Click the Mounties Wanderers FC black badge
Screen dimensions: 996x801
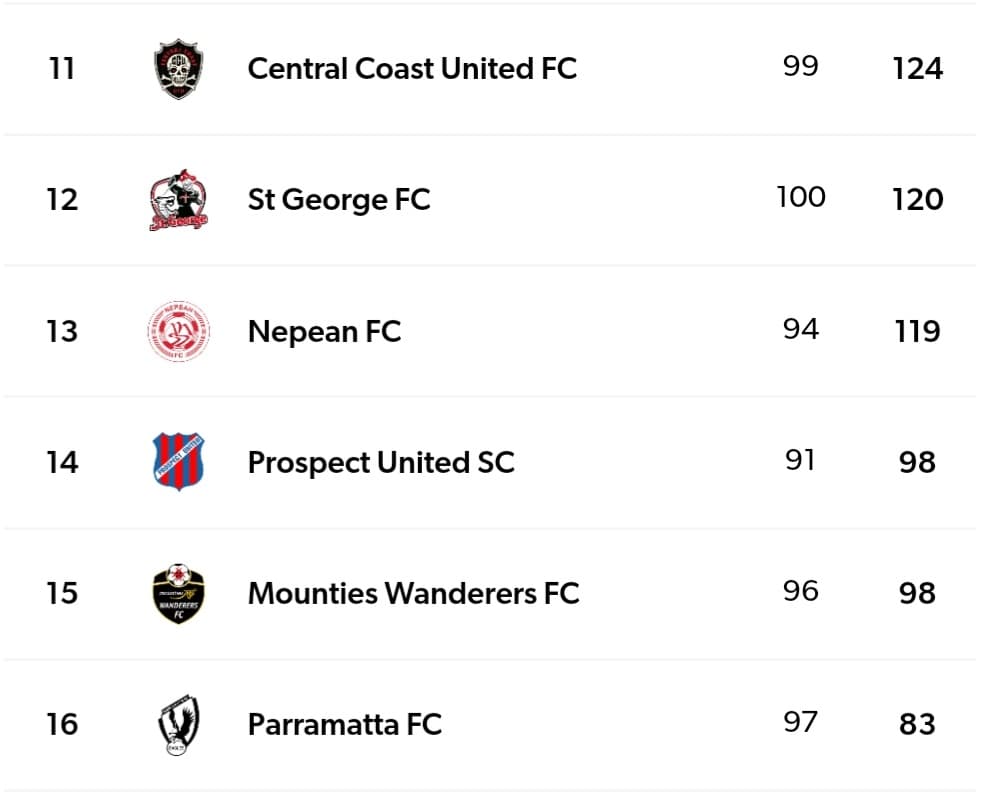(178, 593)
